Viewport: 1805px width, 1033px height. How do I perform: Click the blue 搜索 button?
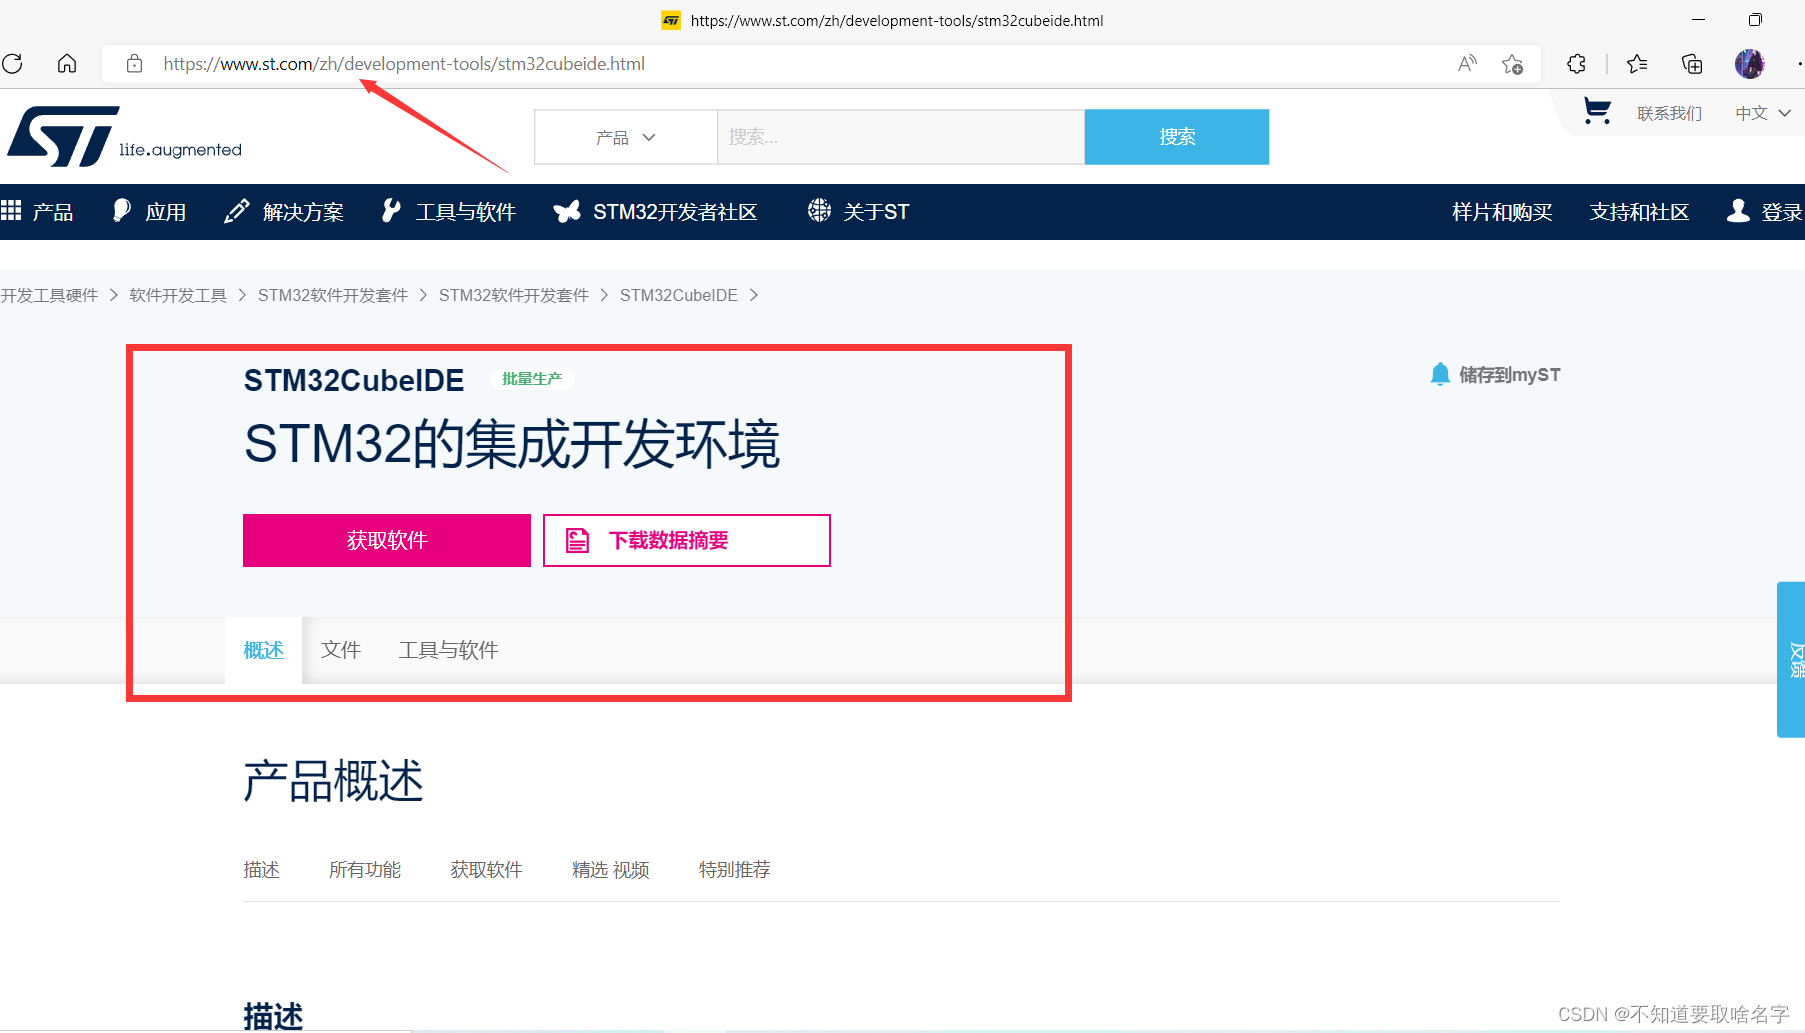[x=1177, y=137]
